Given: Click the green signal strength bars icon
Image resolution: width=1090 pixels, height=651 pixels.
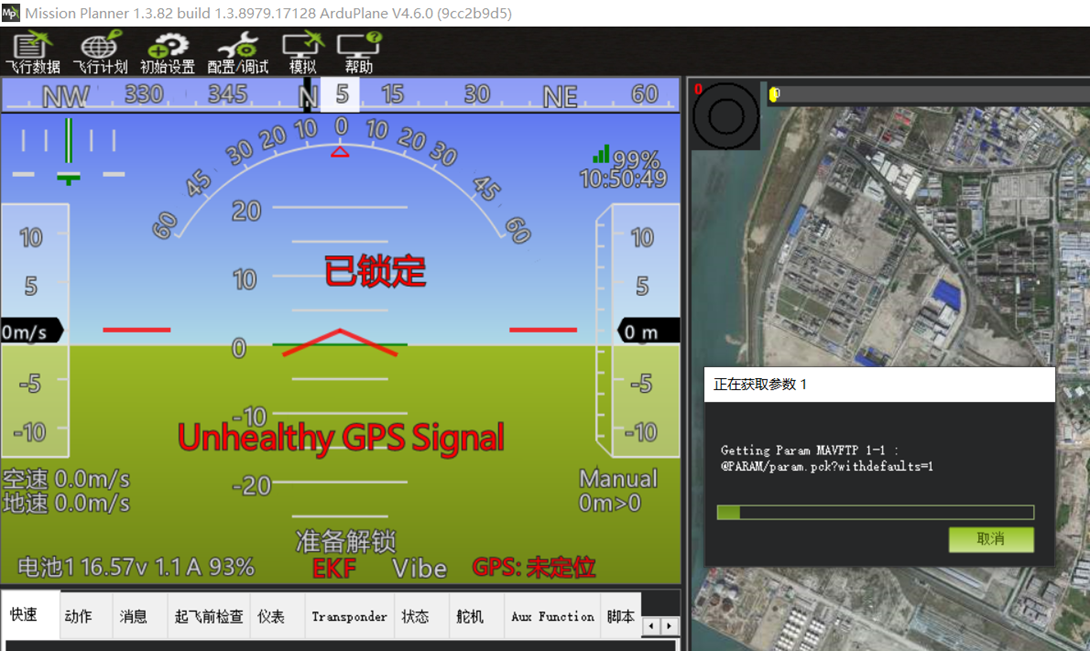Looking at the screenshot, I should pos(601,154).
